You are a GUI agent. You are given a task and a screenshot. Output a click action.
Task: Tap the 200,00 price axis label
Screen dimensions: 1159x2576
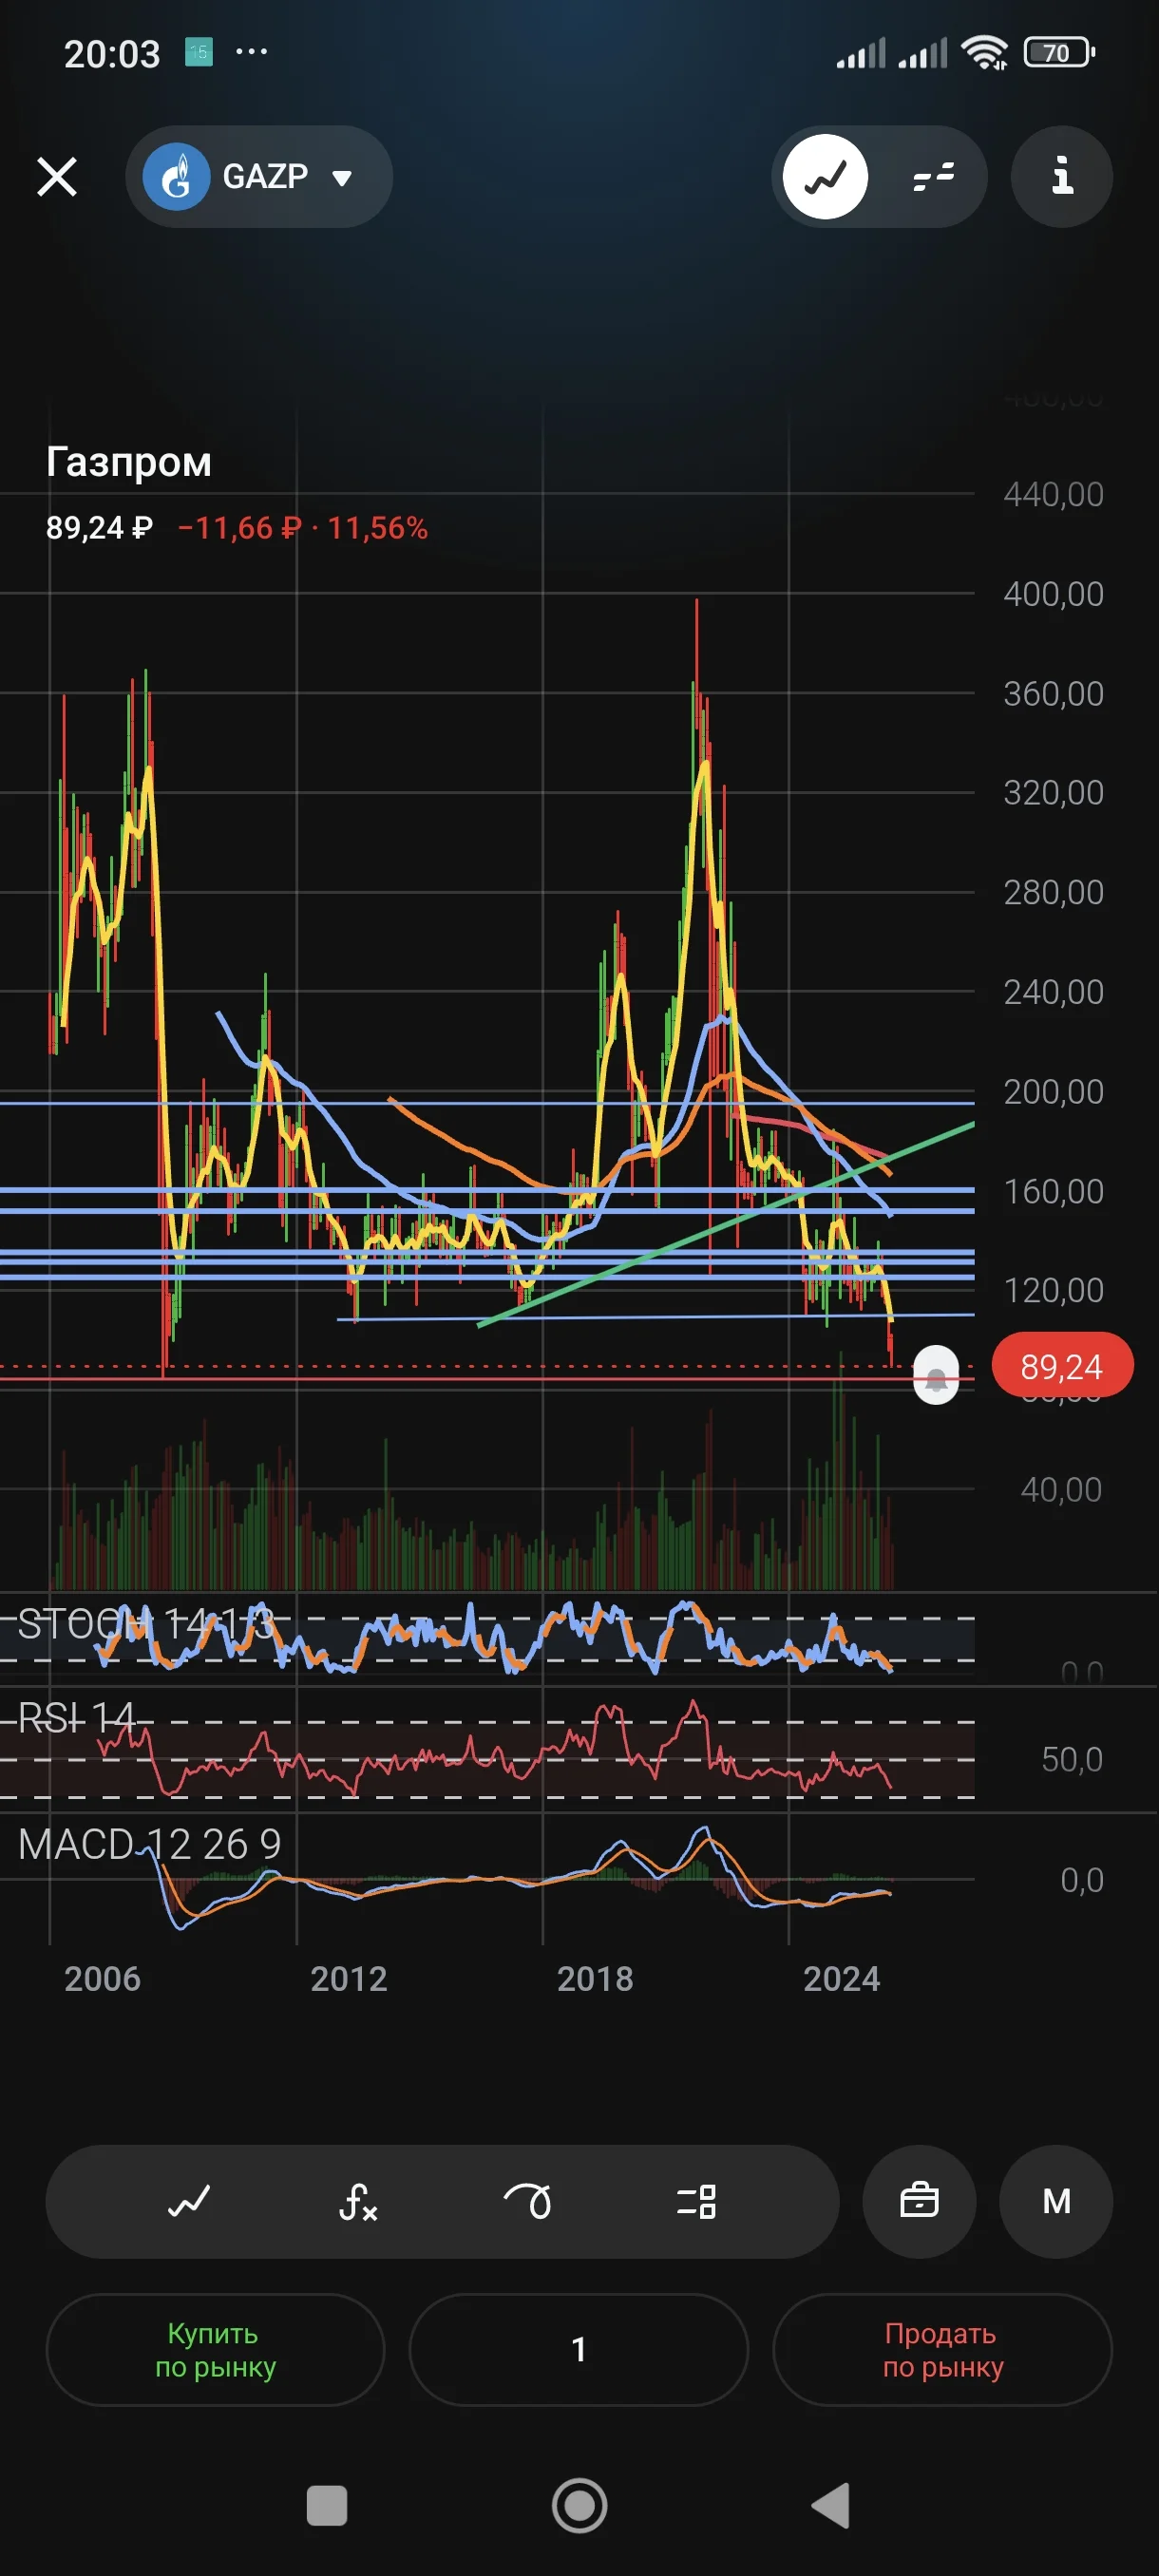click(1053, 1091)
